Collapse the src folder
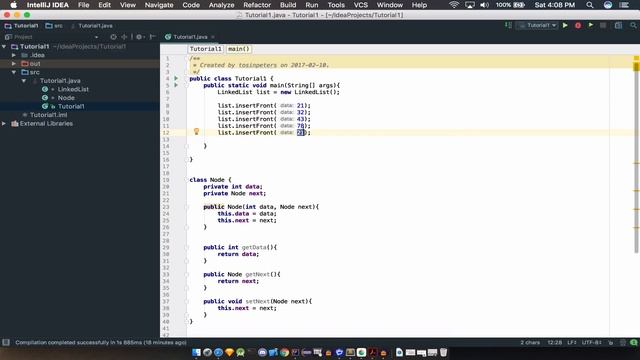This screenshot has height=360, width=640. [x=14, y=72]
